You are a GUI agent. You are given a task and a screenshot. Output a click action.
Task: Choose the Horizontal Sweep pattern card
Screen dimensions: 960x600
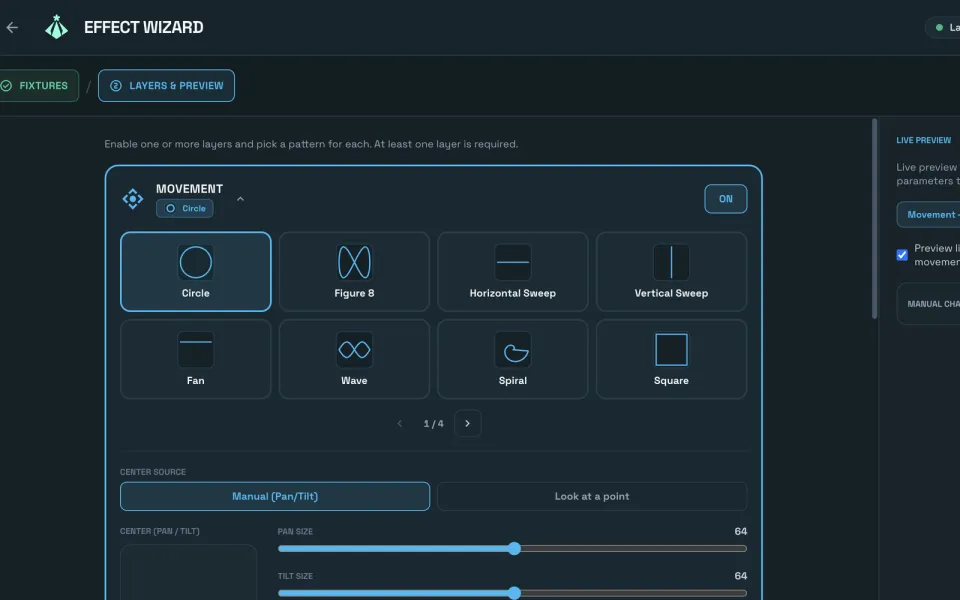tap(512, 272)
